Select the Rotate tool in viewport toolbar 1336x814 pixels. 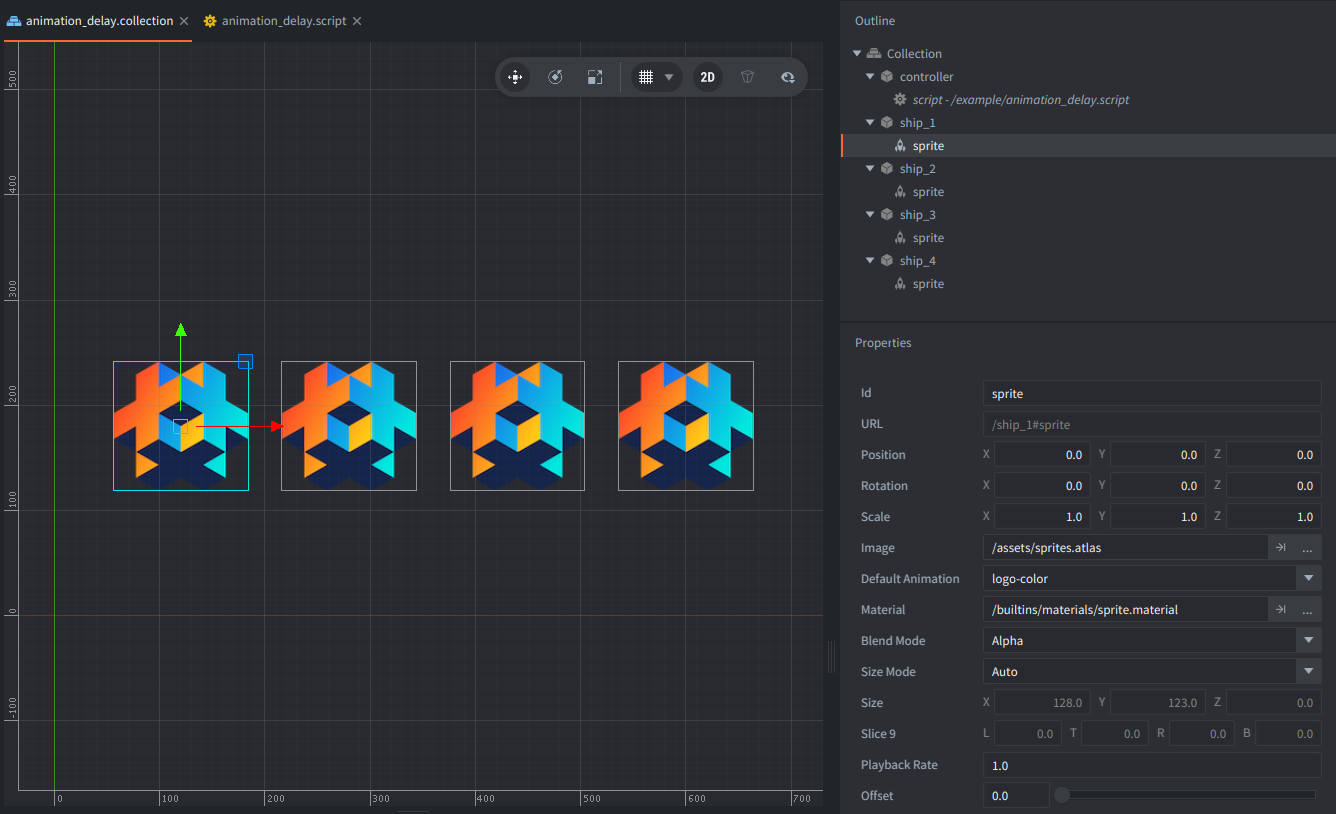point(556,77)
